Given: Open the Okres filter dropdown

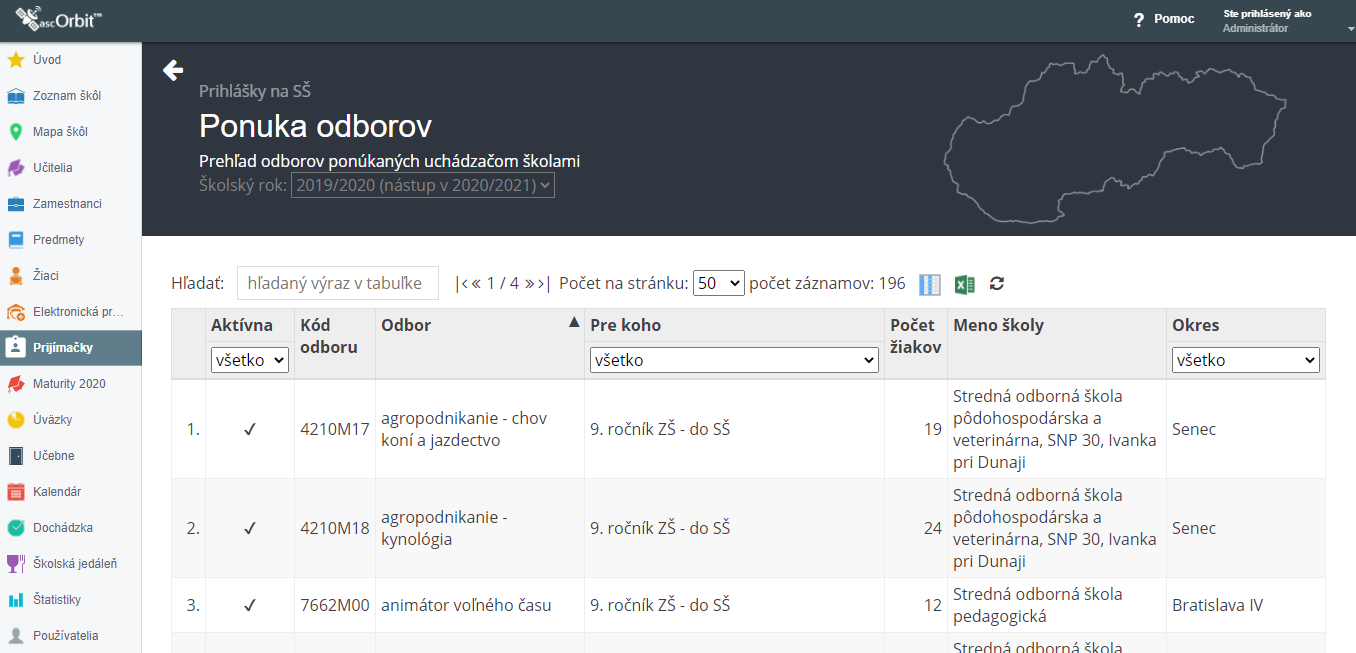Looking at the screenshot, I should (x=1246, y=360).
